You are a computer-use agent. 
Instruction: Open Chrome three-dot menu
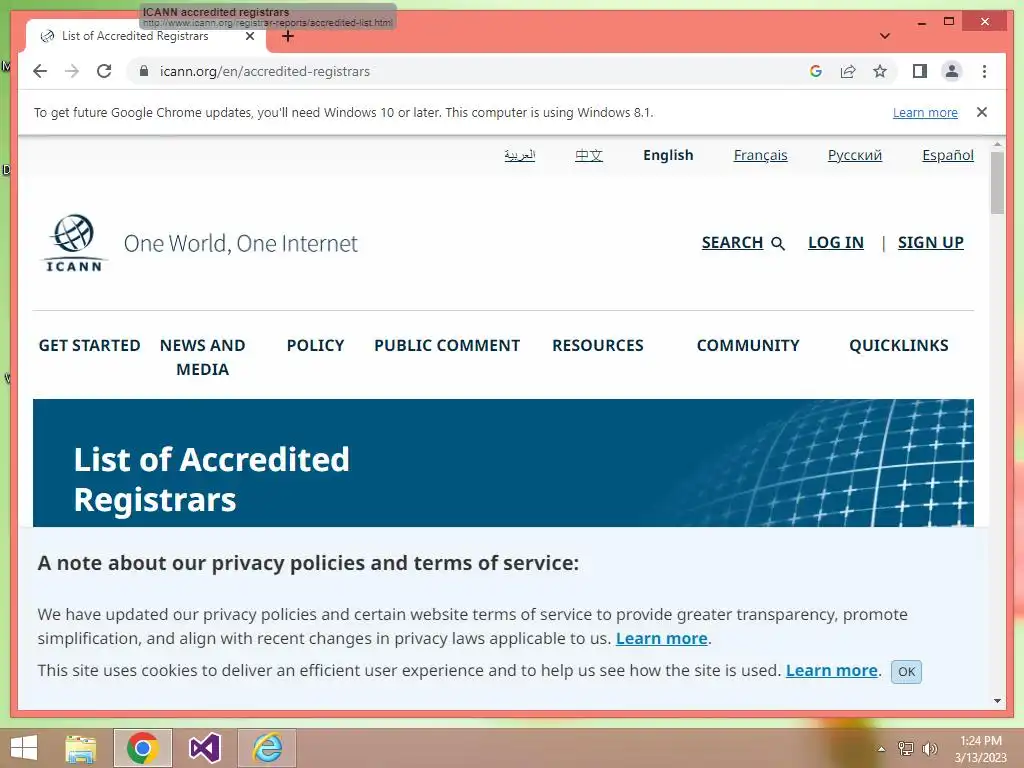click(984, 71)
